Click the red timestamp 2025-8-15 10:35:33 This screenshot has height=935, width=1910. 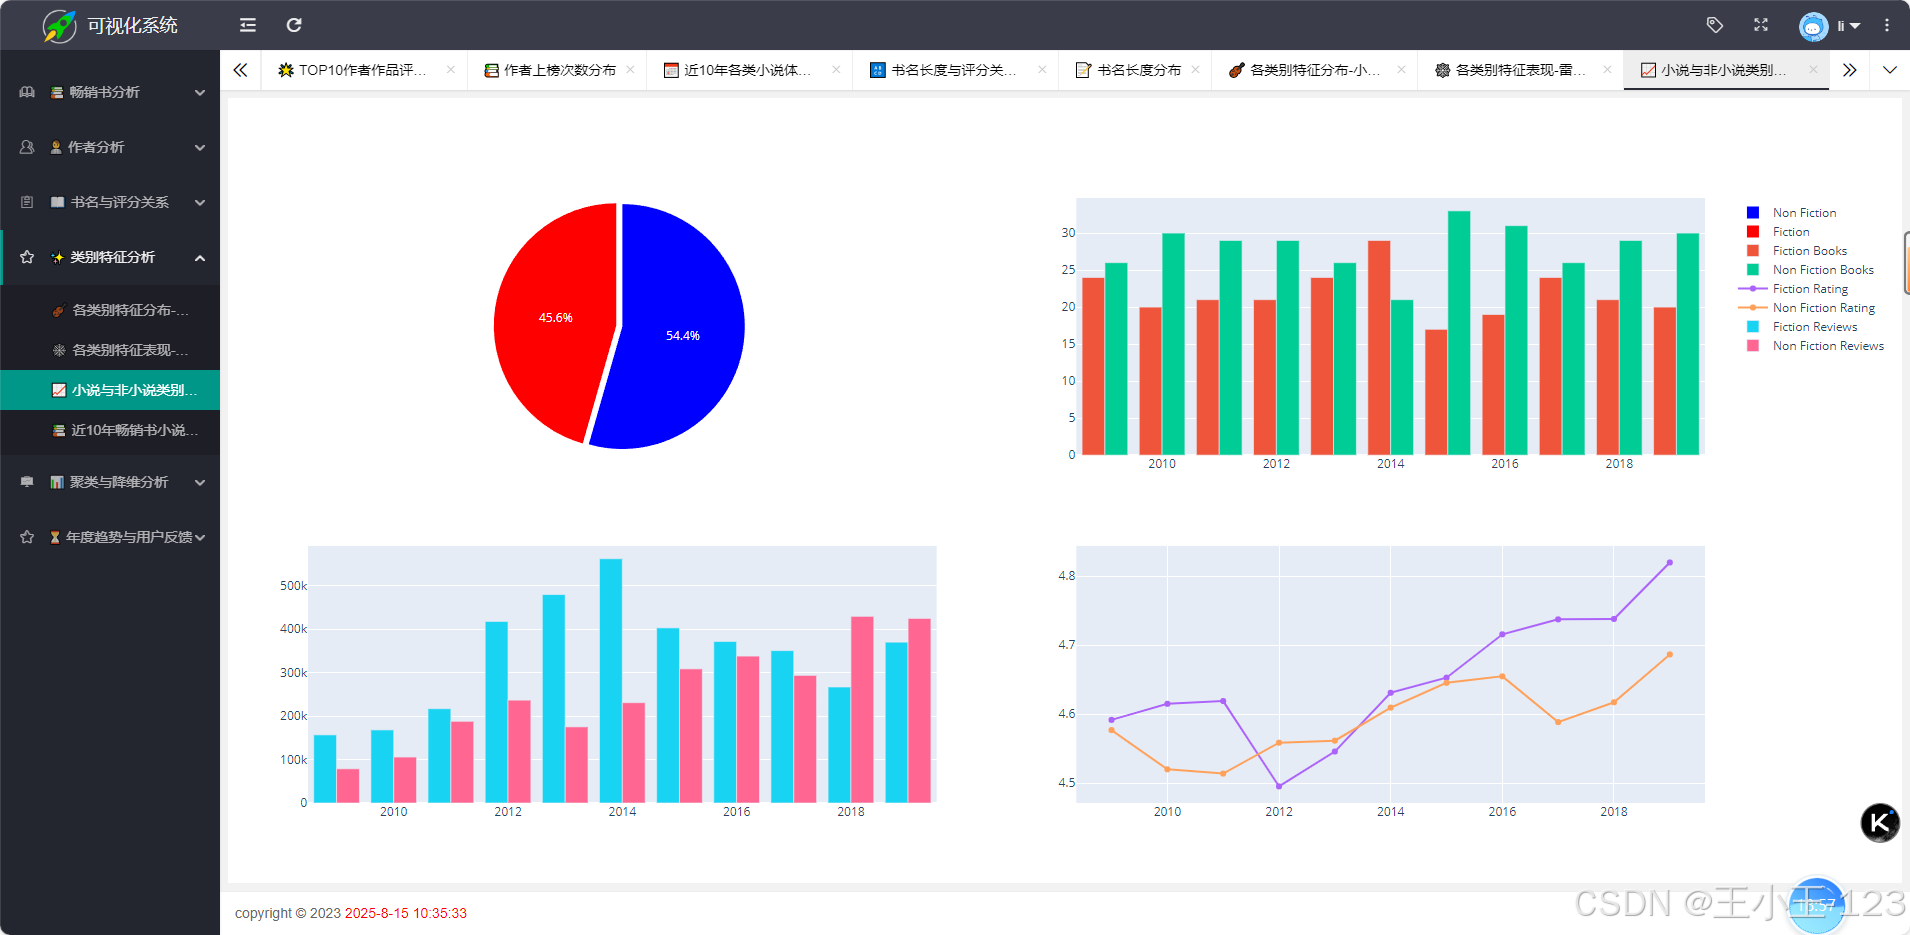pos(406,913)
